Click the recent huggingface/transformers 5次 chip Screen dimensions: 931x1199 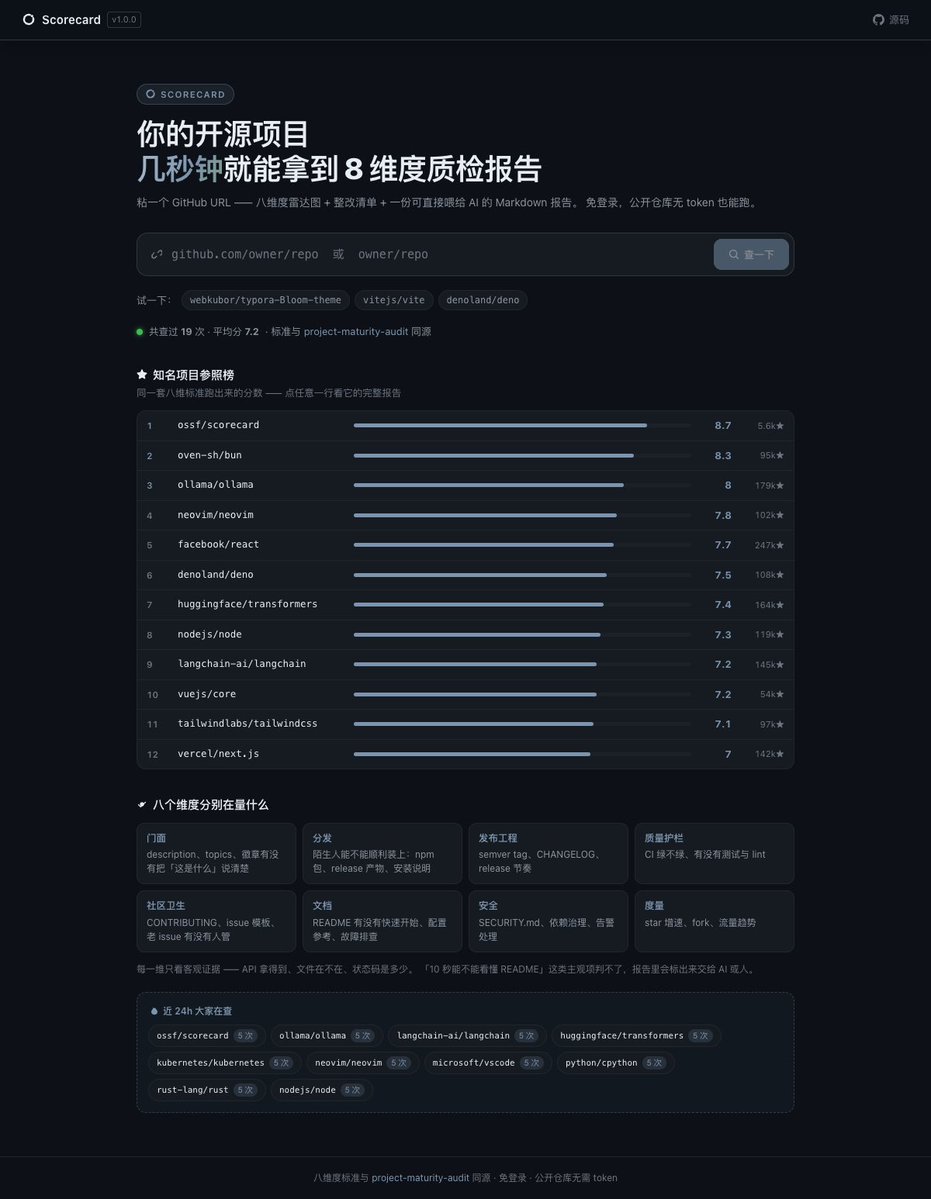tap(636, 1035)
